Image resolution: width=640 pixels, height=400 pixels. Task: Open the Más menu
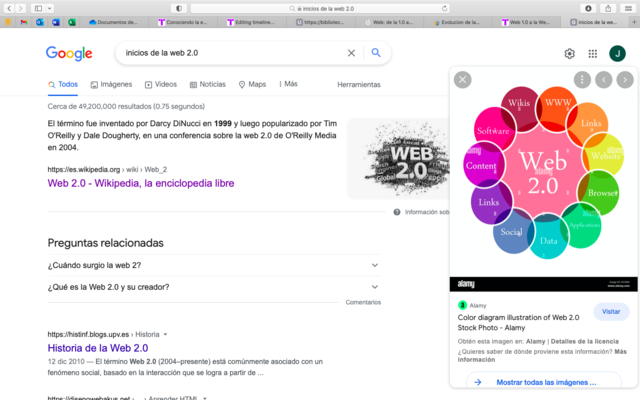(288, 84)
